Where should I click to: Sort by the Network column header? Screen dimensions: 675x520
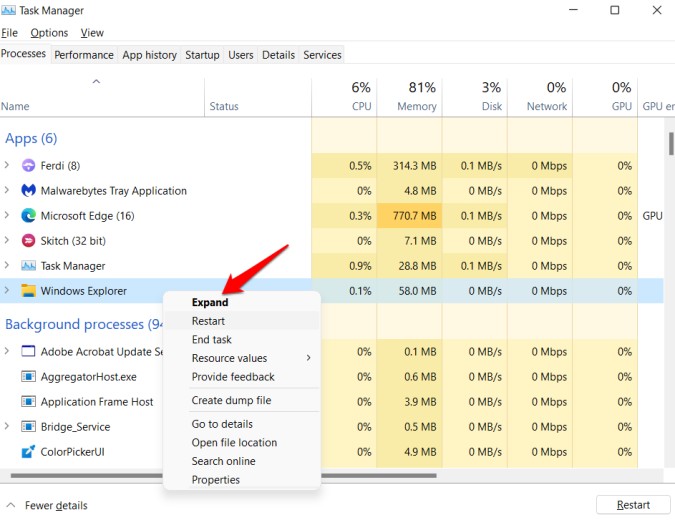tap(540, 97)
